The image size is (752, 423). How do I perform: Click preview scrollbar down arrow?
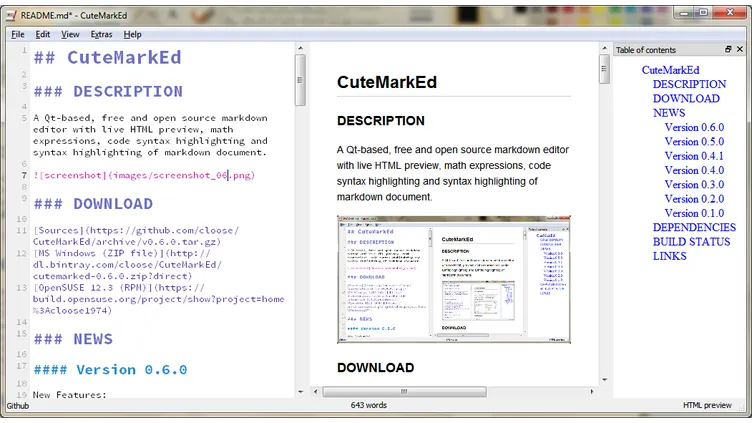point(604,380)
